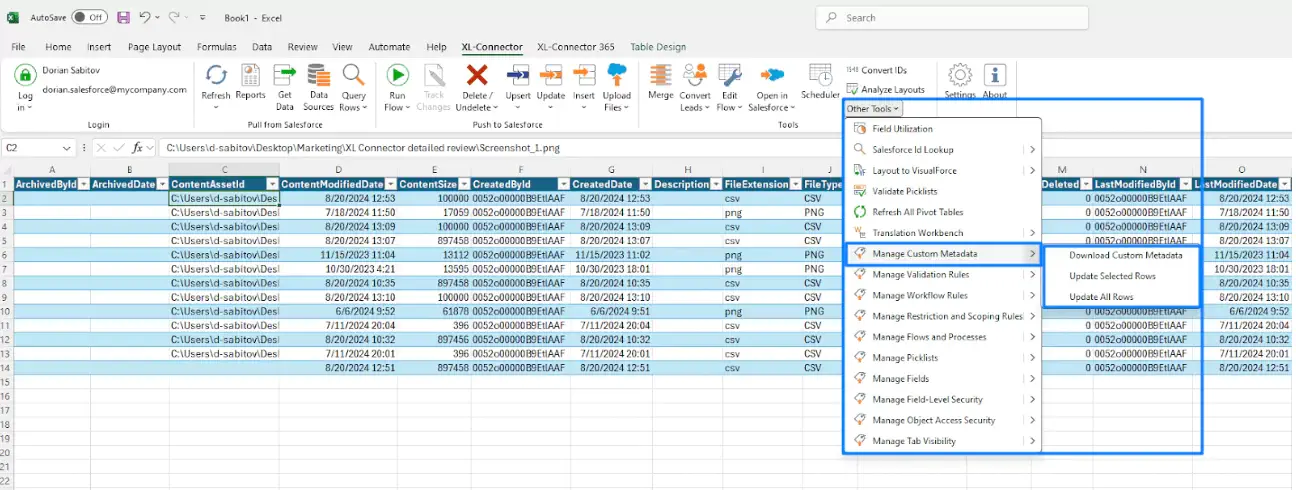The height and width of the screenshot is (490, 1296).
Task: Click the Insert icon in Push to Salesforce
Action: click(584, 75)
